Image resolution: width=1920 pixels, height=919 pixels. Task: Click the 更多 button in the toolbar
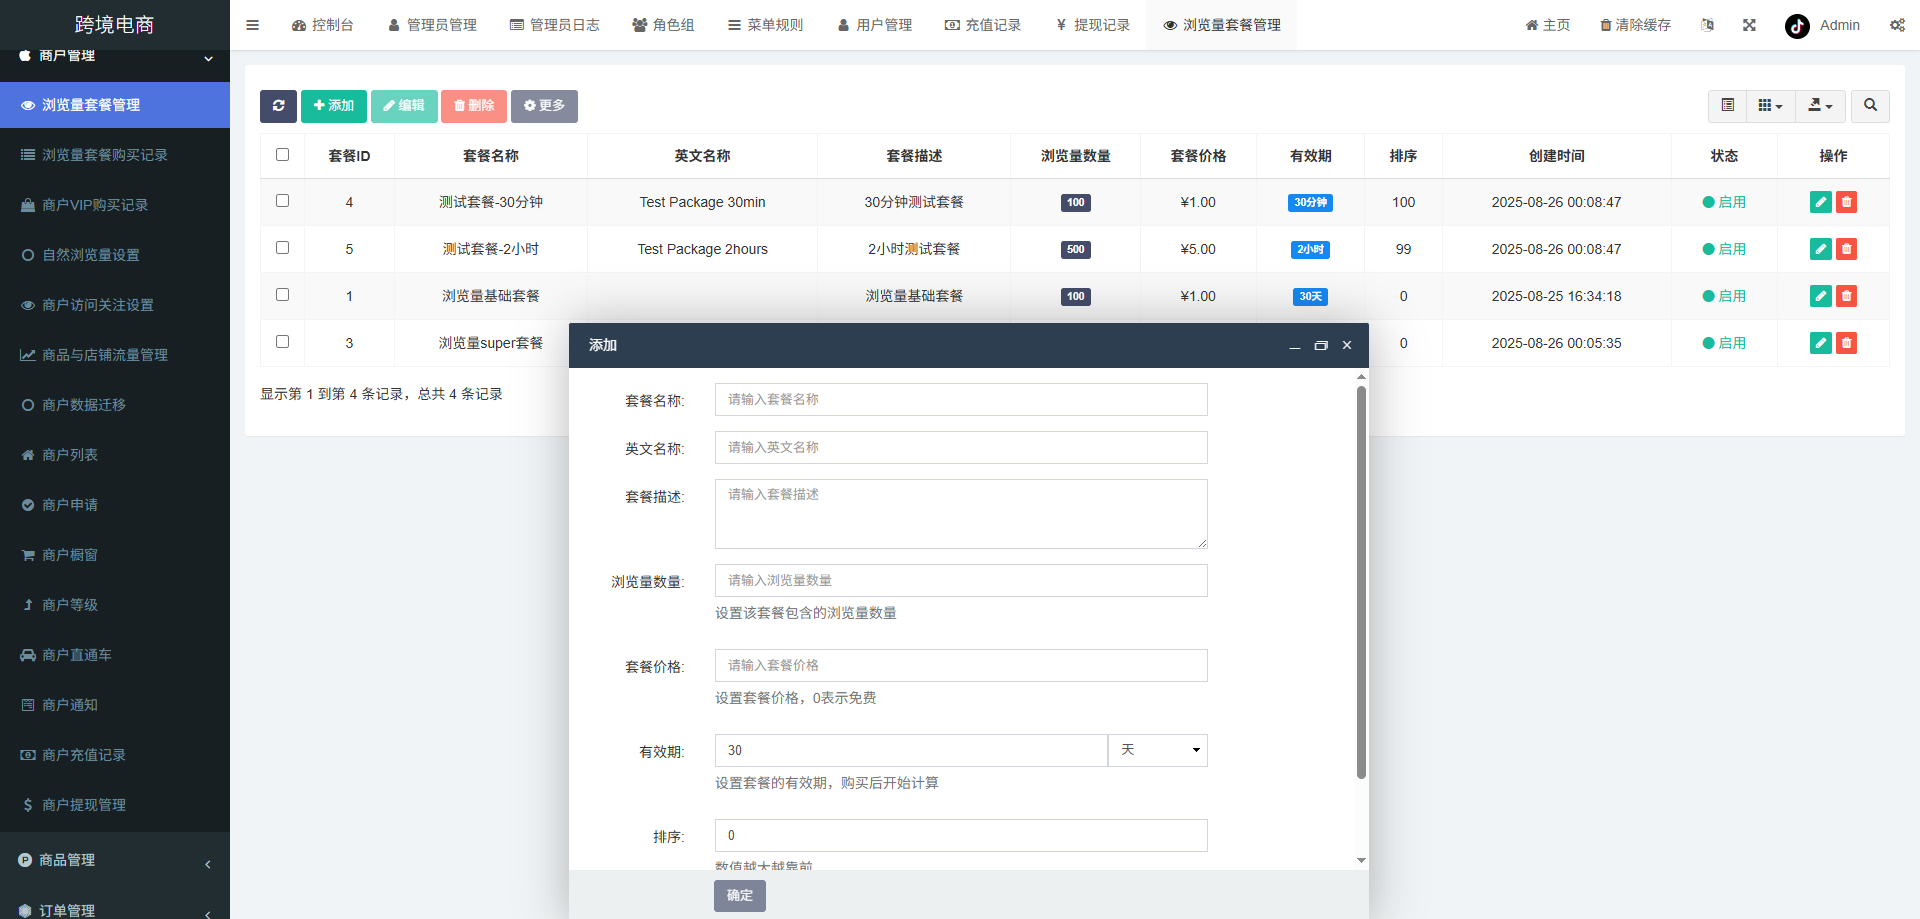coord(544,106)
